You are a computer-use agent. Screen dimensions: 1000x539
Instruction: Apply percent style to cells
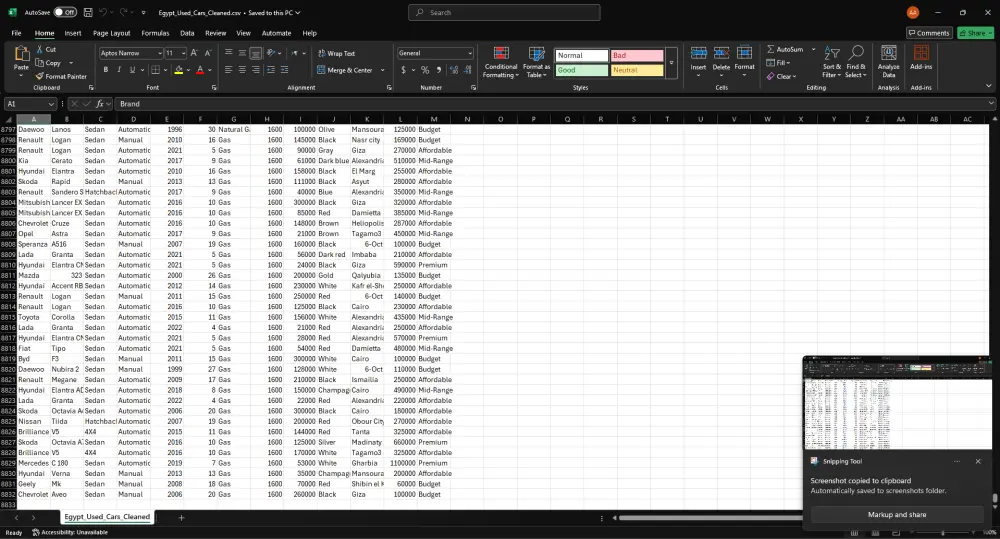[x=425, y=70]
